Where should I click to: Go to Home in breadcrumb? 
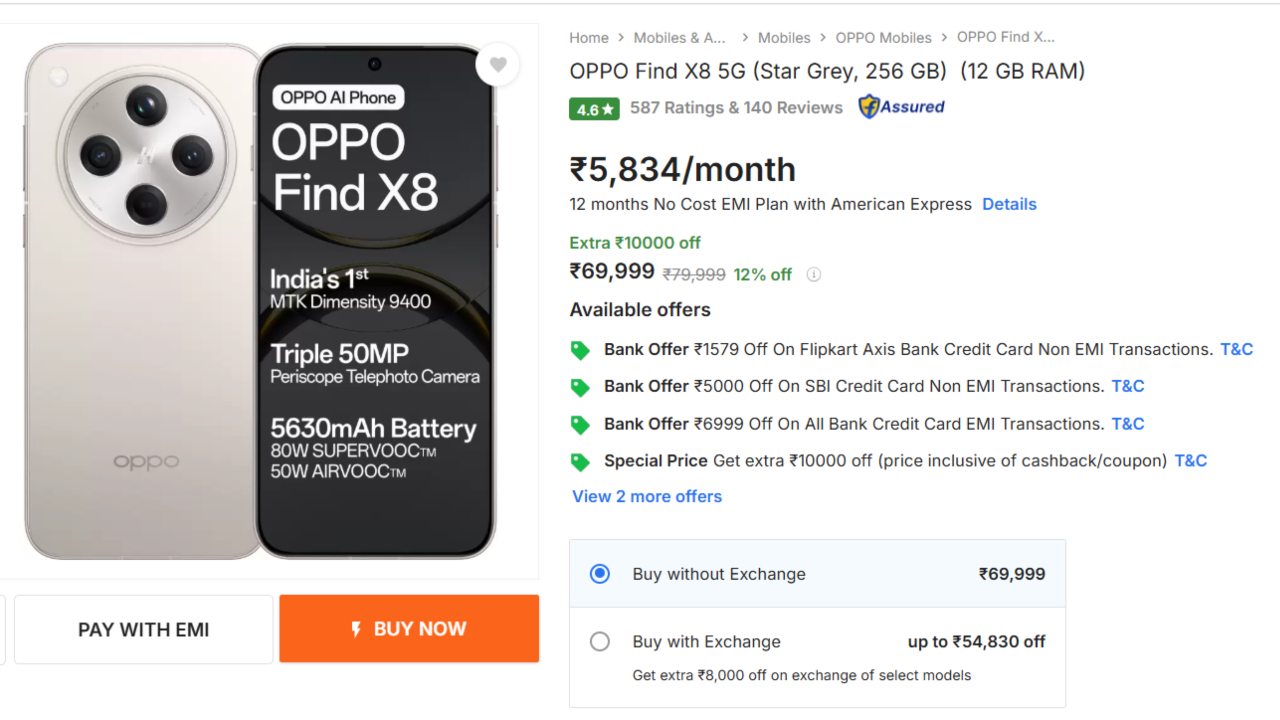[x=589, y=38]
